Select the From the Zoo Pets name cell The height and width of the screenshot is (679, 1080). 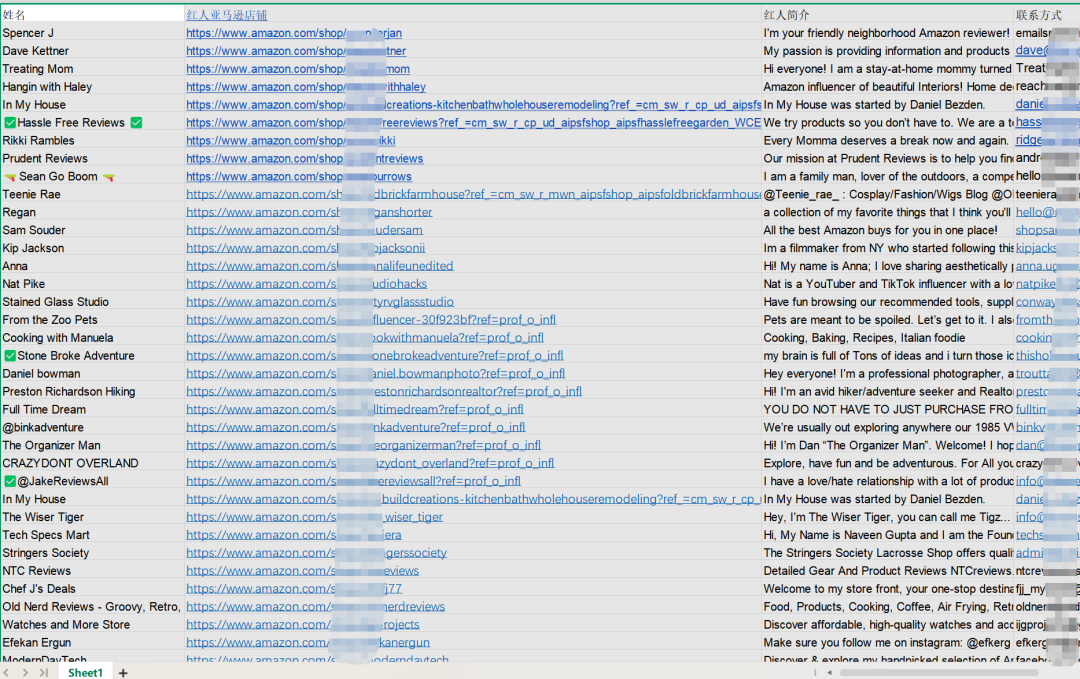[92, 320]
